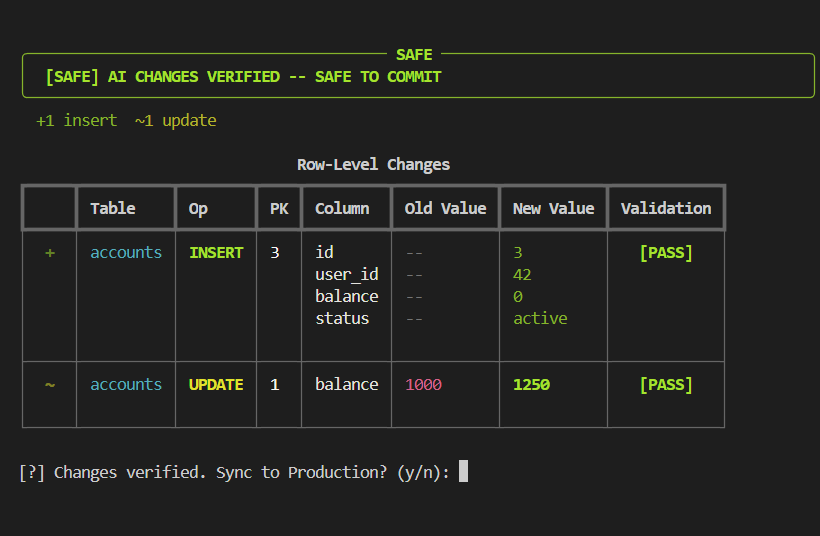This screenshot has height=536, width=820.
Task: Click 'accounts' in the UPDATE row
Action: (126, 384)
